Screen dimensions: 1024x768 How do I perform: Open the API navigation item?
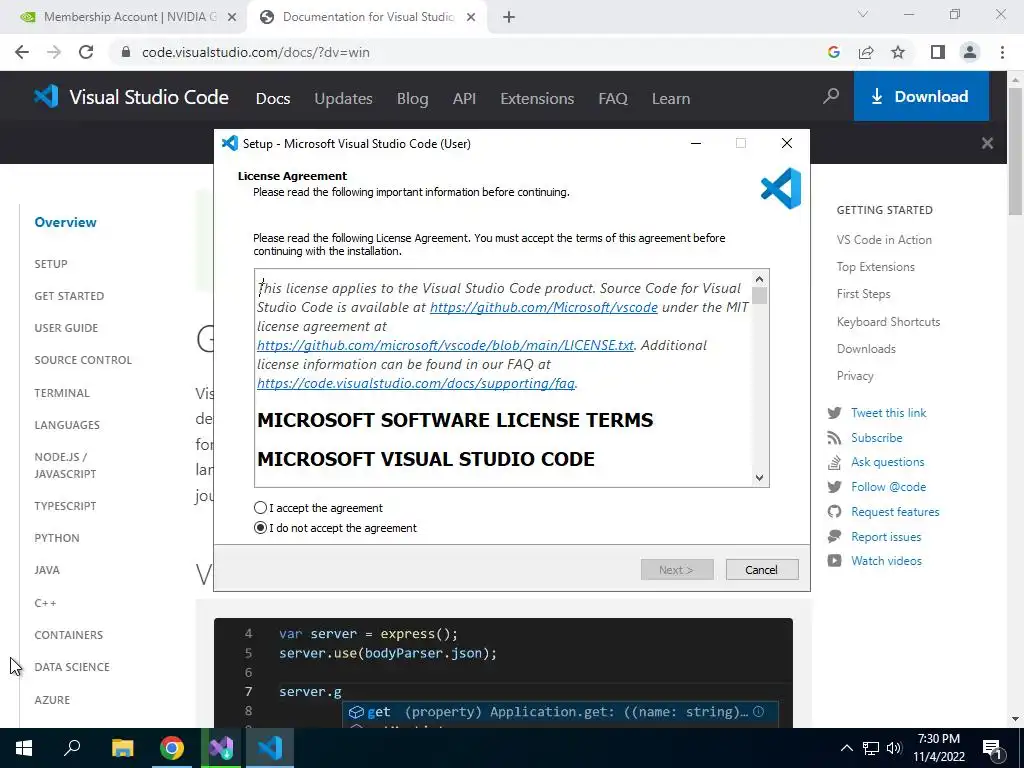coord(464,99)
